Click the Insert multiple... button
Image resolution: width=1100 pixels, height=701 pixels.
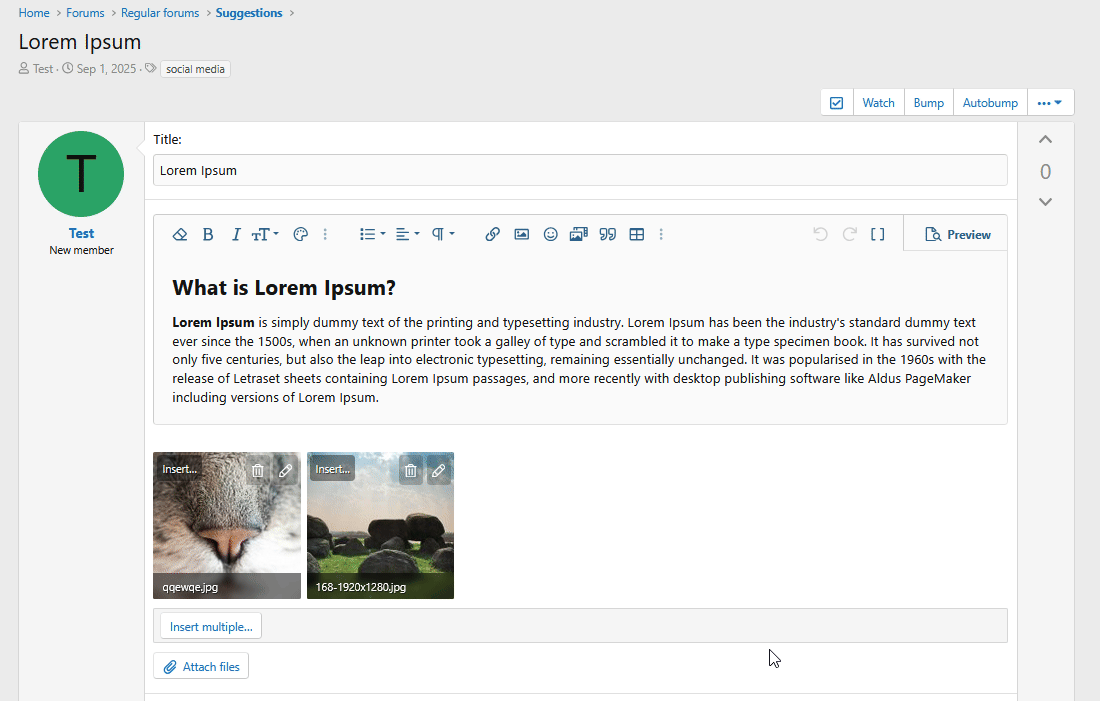211,627
